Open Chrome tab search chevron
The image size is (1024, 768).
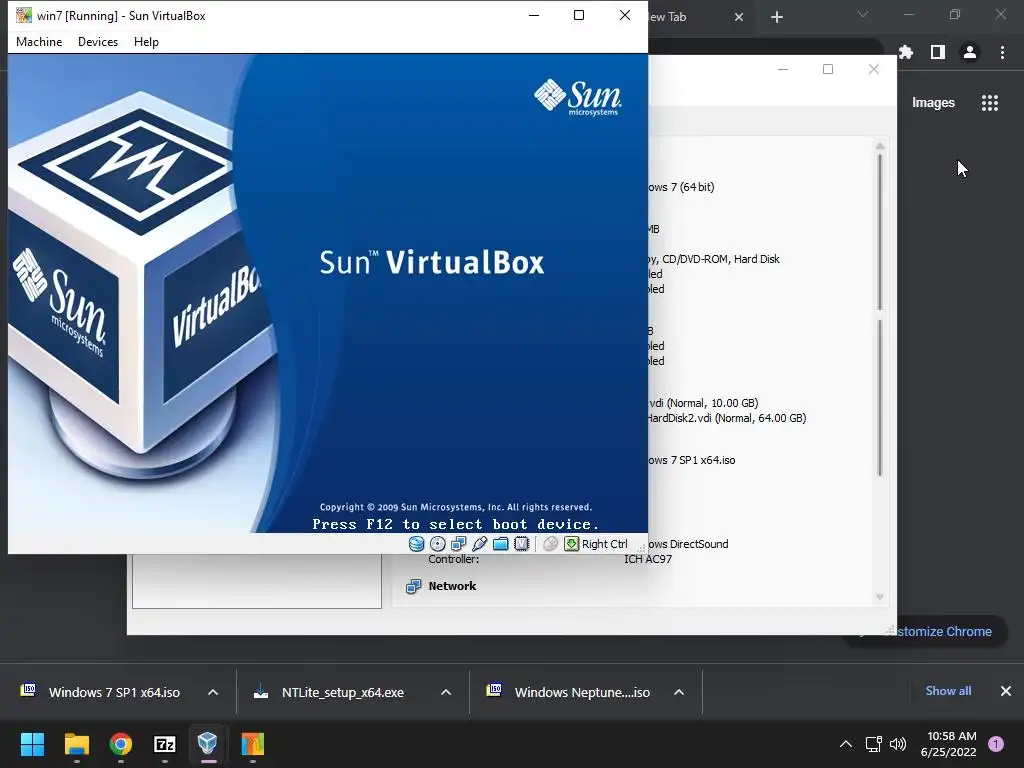coord(863,14)
